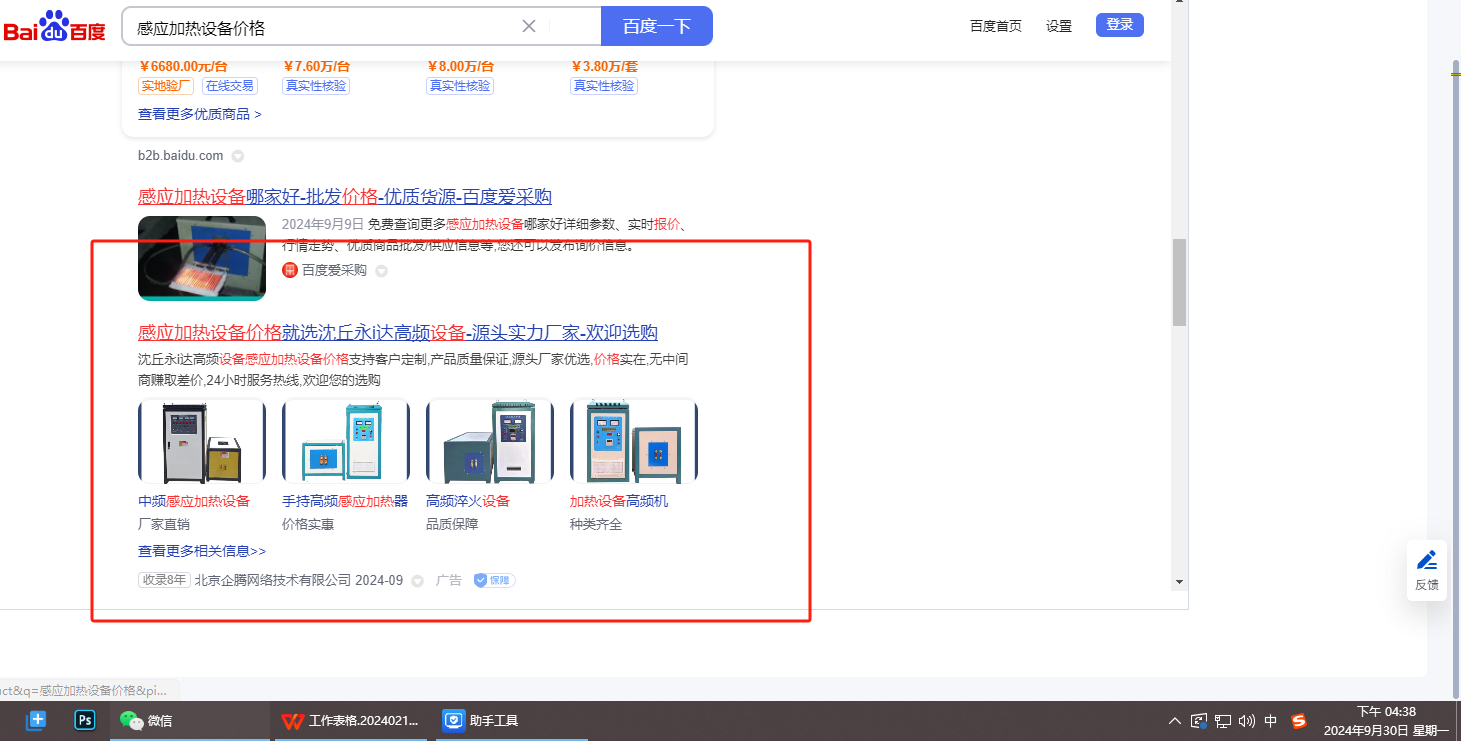
Task: Open 查看更多优质商品 link
Action: tap(200, 114)
